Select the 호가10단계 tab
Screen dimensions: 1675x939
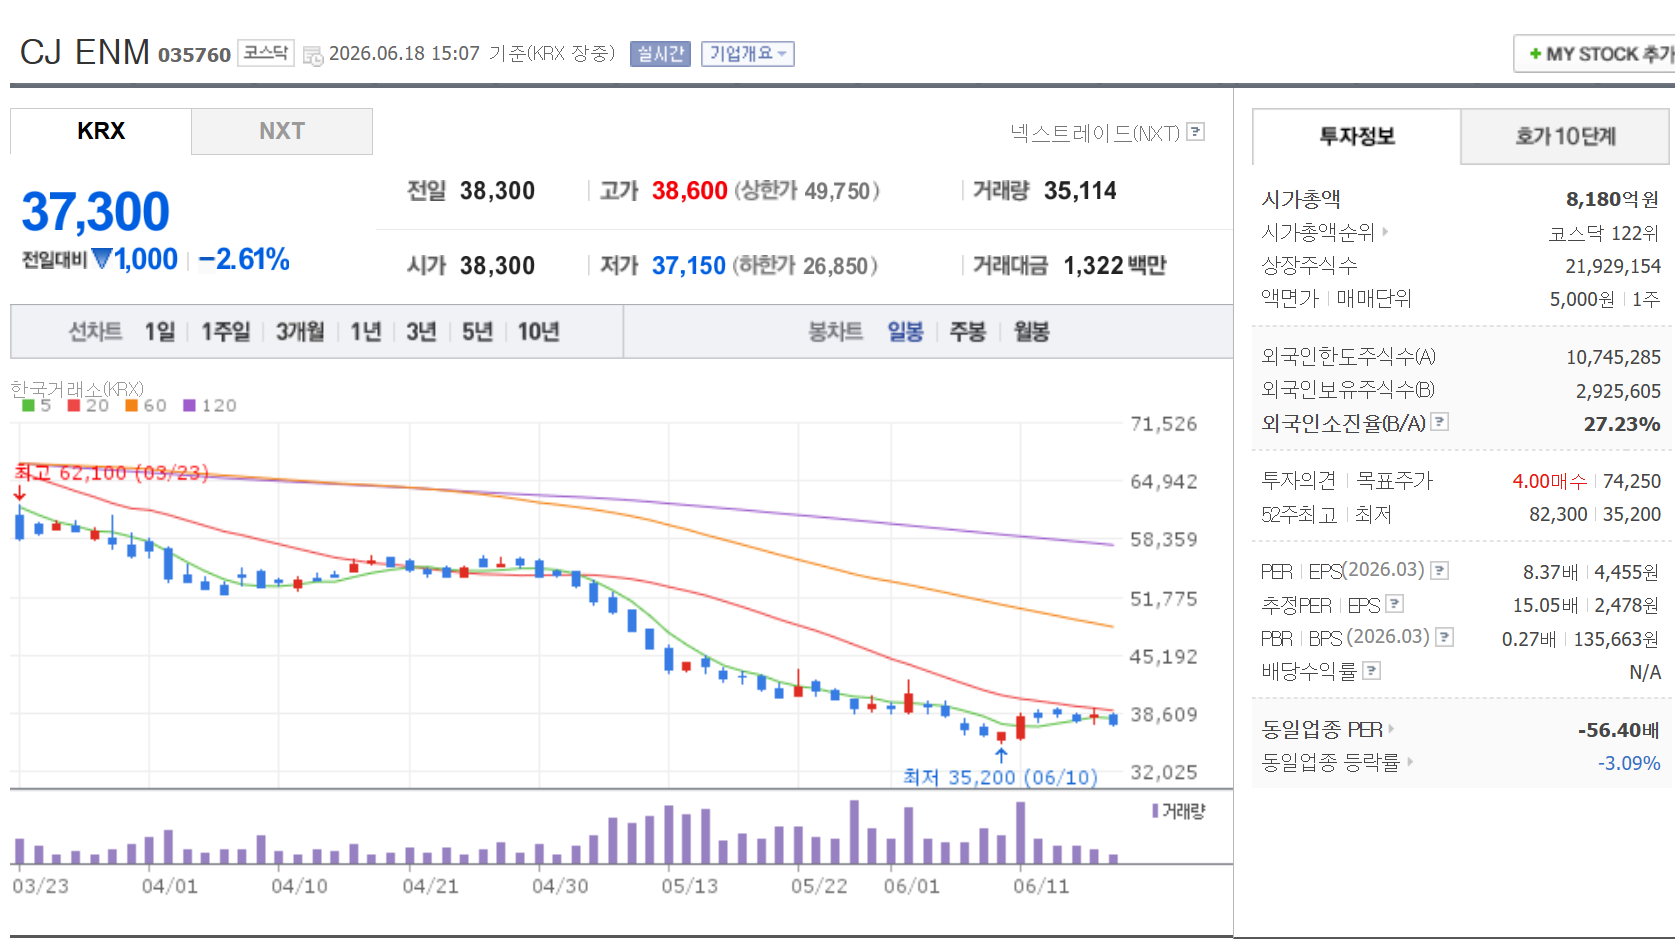(1565, 136)
